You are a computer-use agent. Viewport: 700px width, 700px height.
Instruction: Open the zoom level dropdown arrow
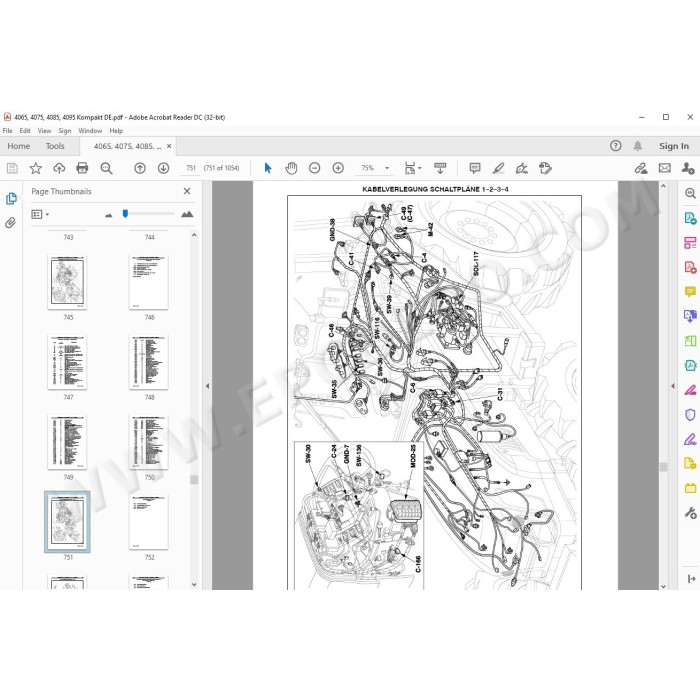pos(387,168)
